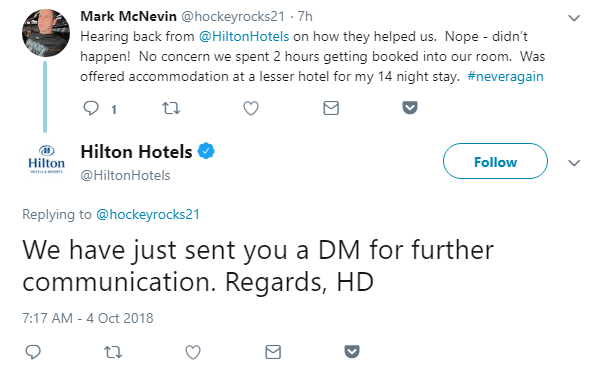This screenshot has width=616, height=378.
Task: View Mark McNevin's profile picture
Action: (46, 33)
